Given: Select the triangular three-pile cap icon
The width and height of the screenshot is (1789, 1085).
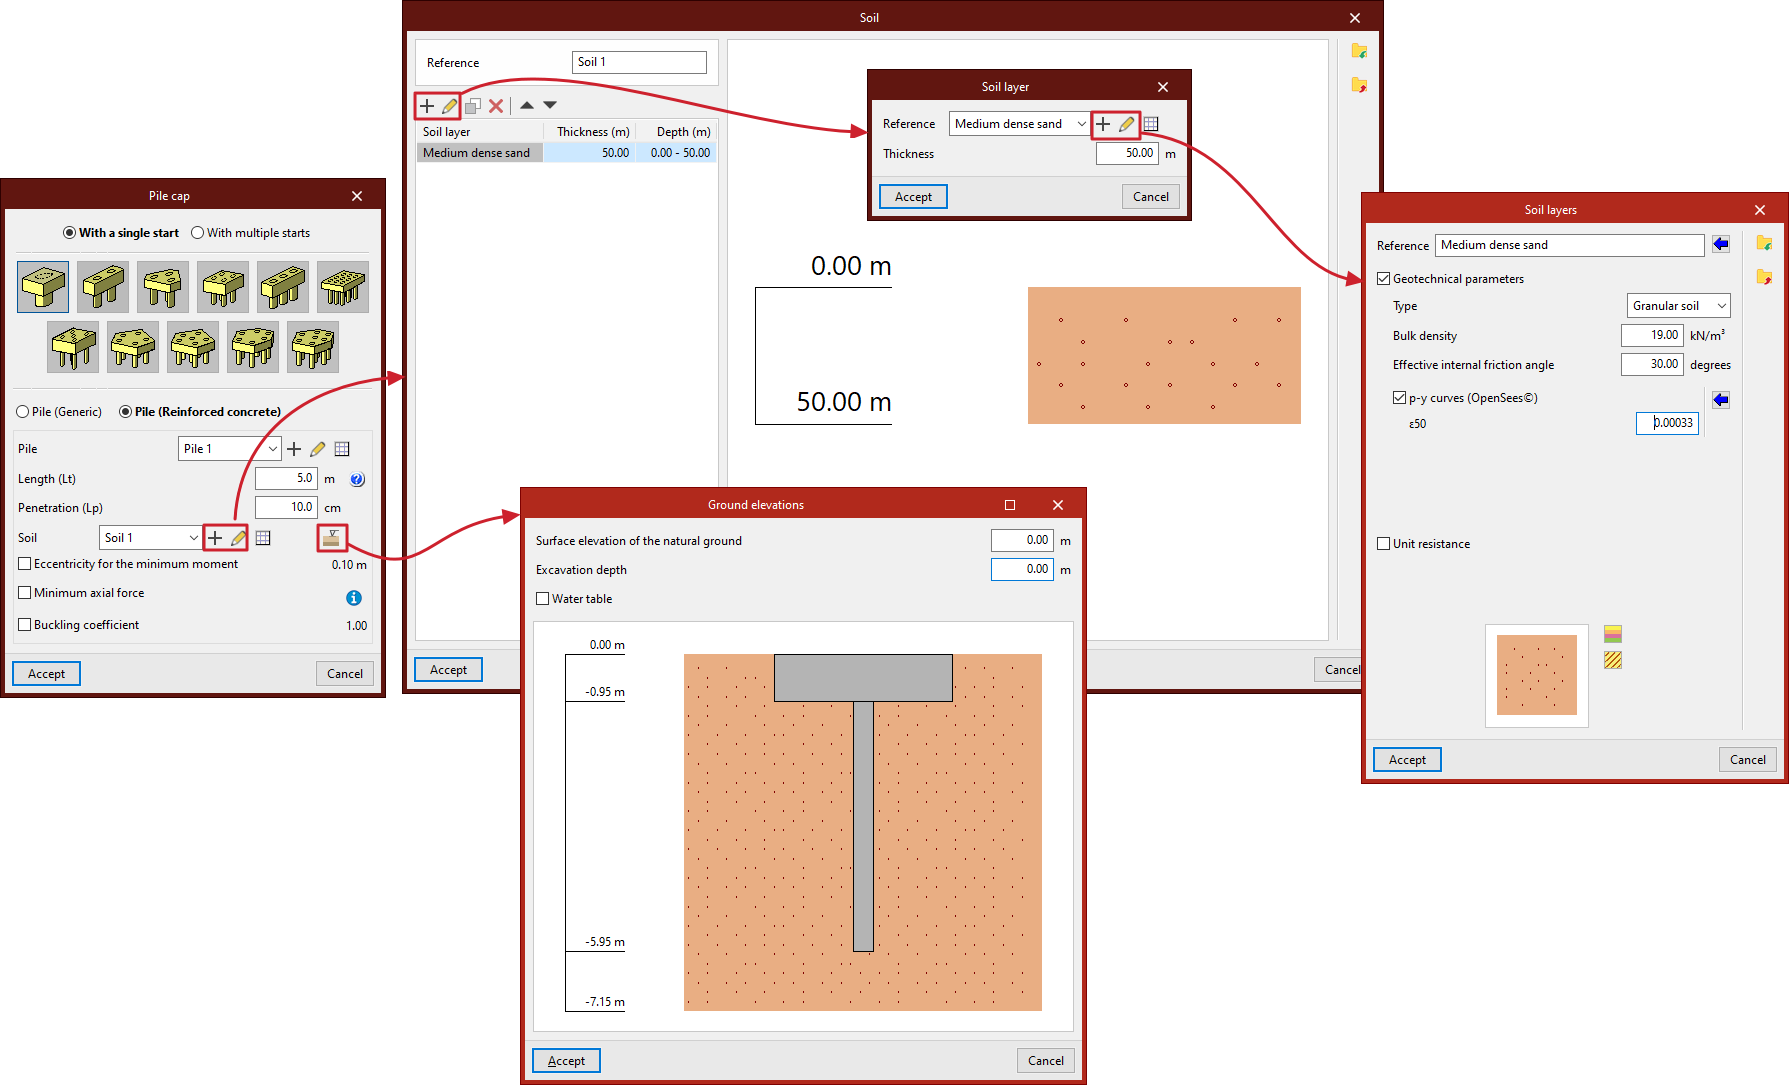Looking at the screenshot, I should pyautogui.click(x=163, y=287).
